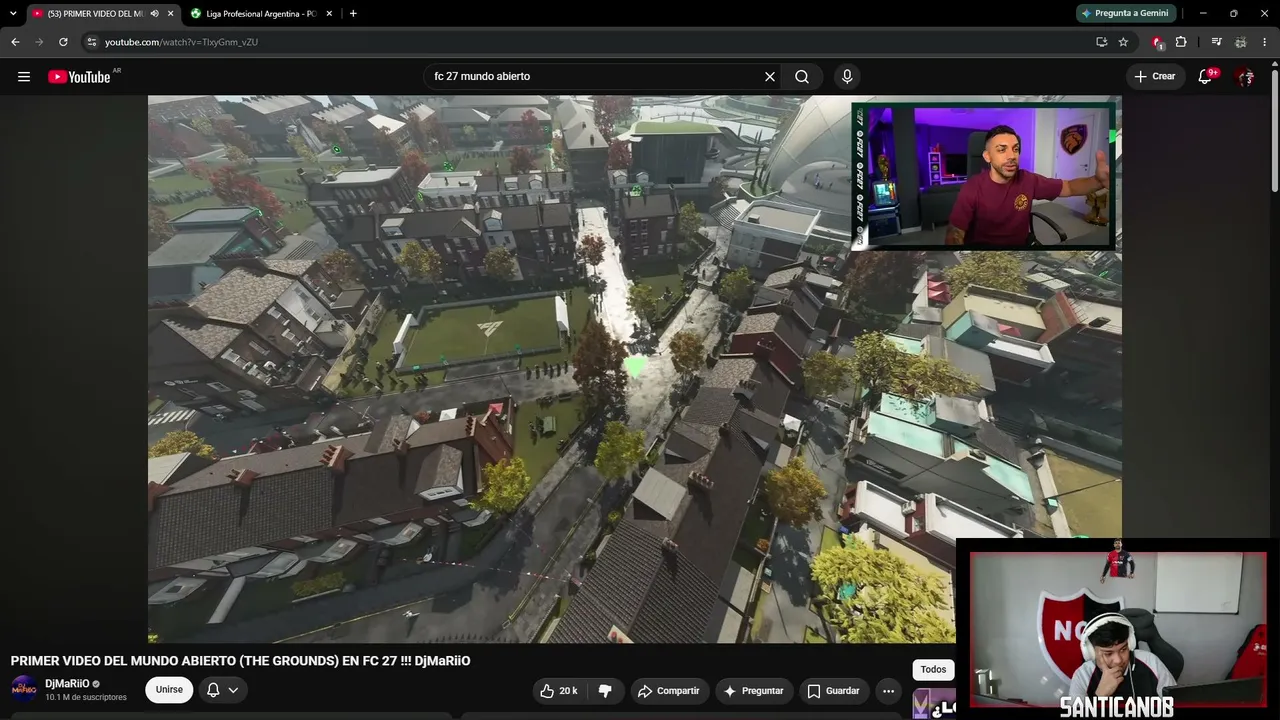Dislike the video with thumbs down
The width and height of the screenshot is (1280, 720).
(605, 691)
